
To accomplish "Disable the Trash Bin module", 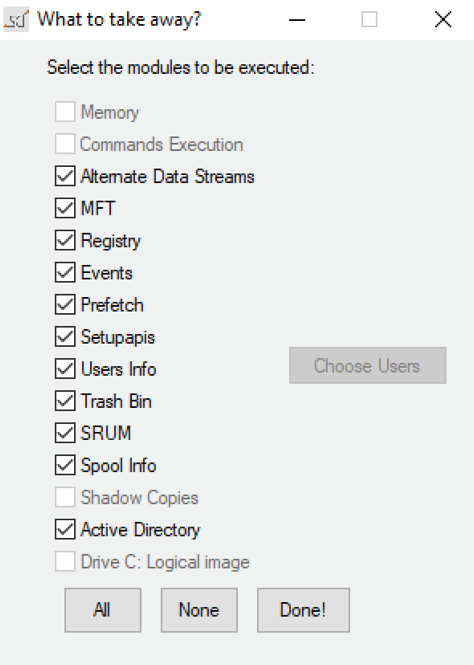I will [x=65, y=401].
